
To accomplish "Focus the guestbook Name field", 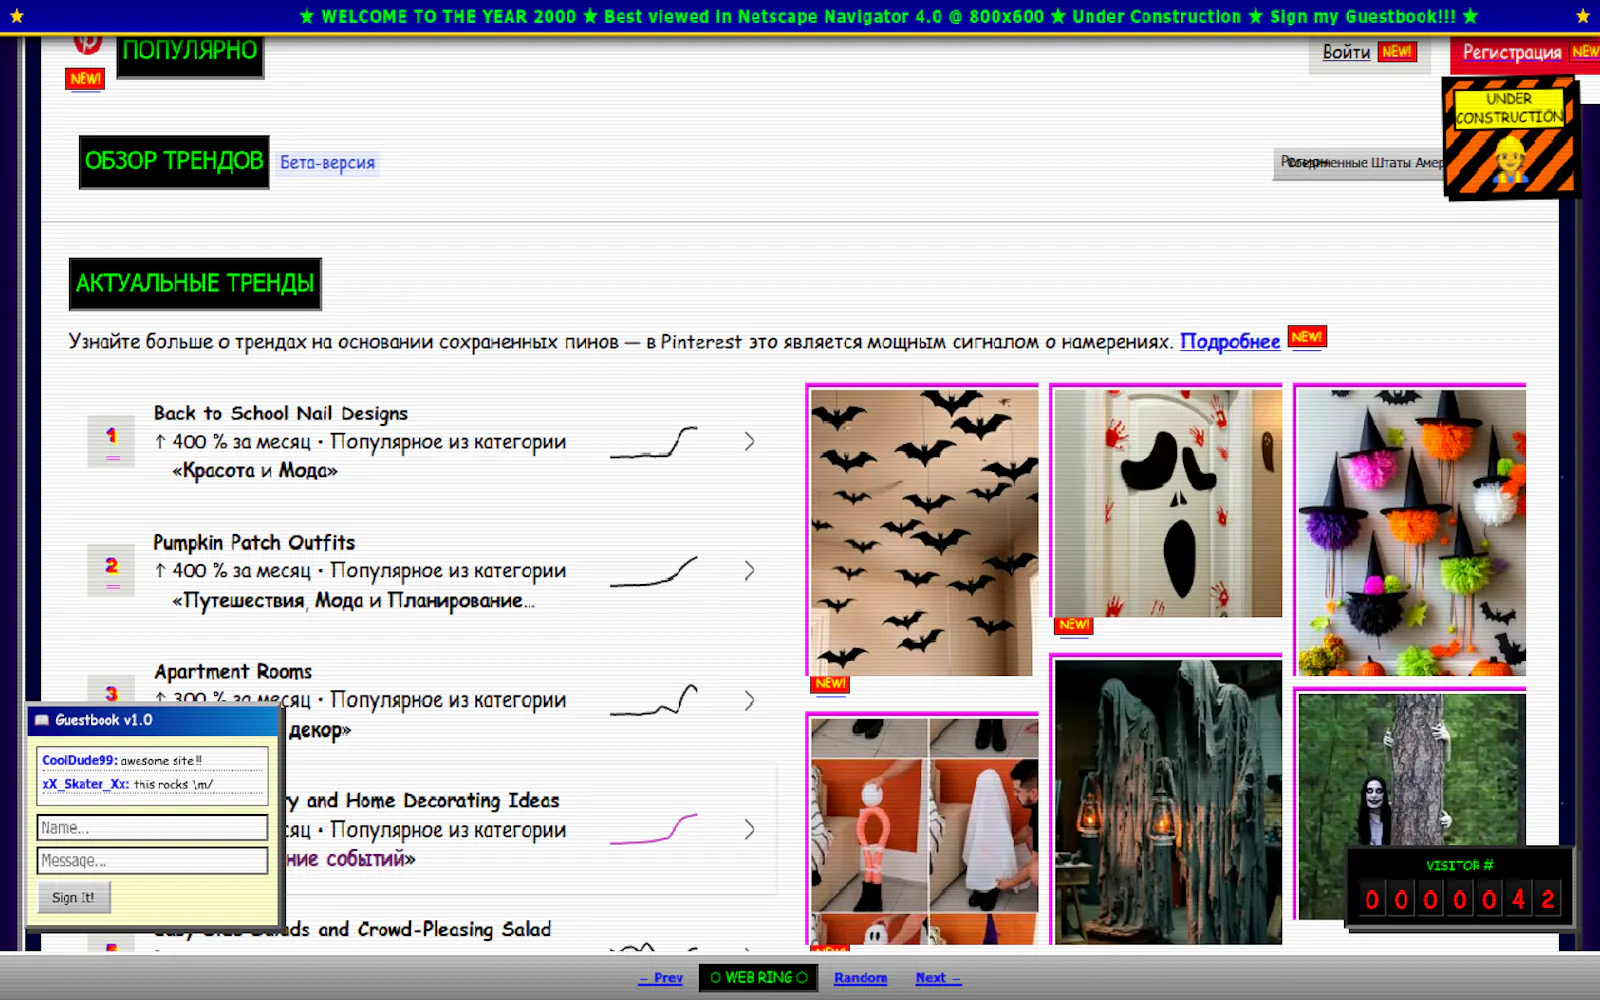I will (153, 828).
